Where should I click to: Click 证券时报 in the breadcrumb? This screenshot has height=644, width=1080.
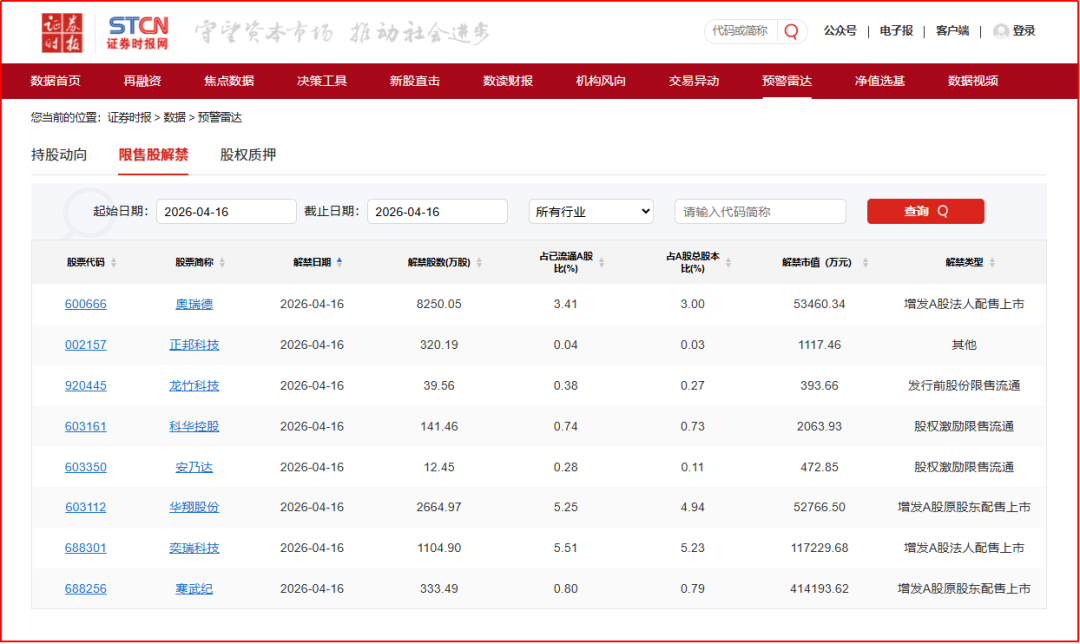pos(129,118)
